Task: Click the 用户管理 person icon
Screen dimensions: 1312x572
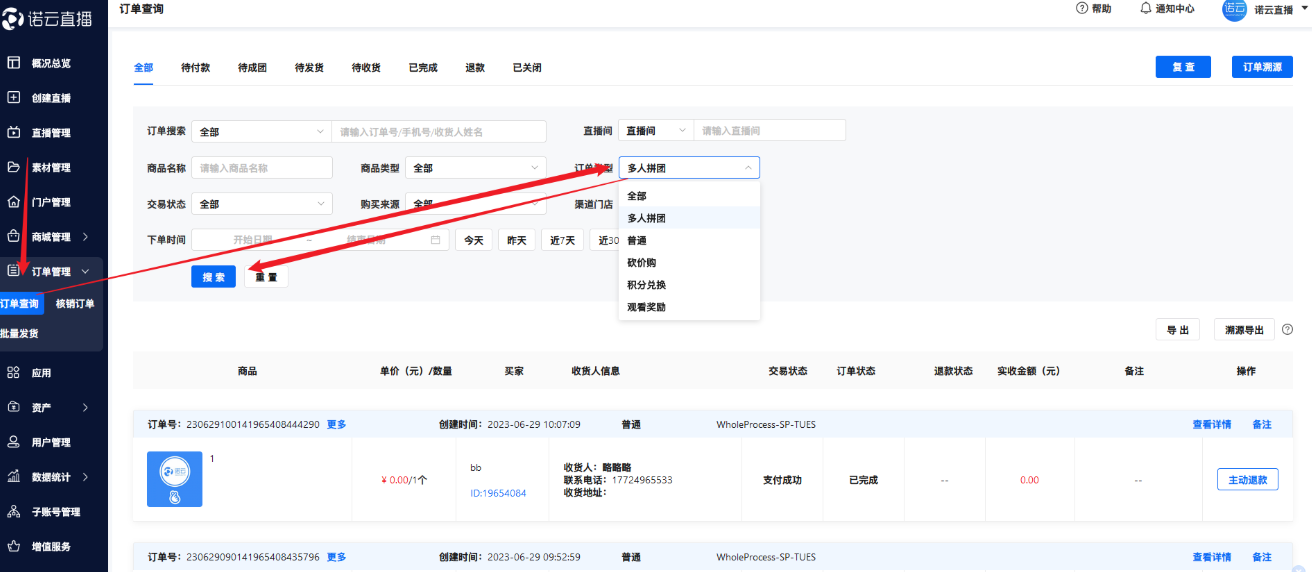Action: 14,442
